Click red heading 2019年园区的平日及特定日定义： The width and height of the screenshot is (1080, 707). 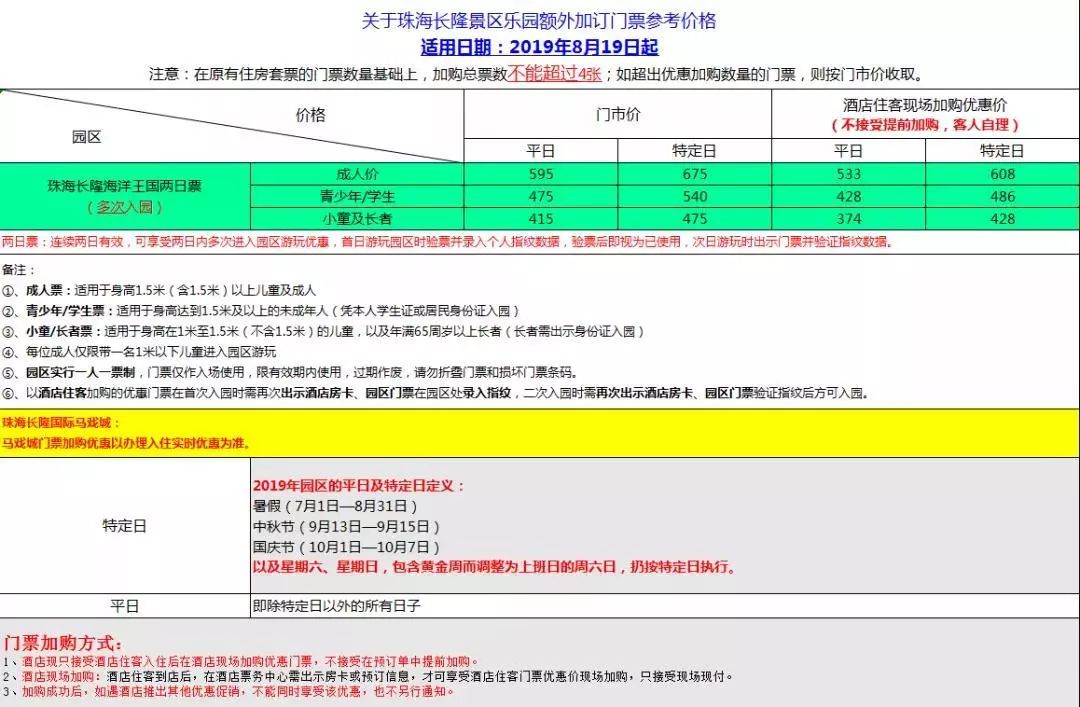coord(359,486)
